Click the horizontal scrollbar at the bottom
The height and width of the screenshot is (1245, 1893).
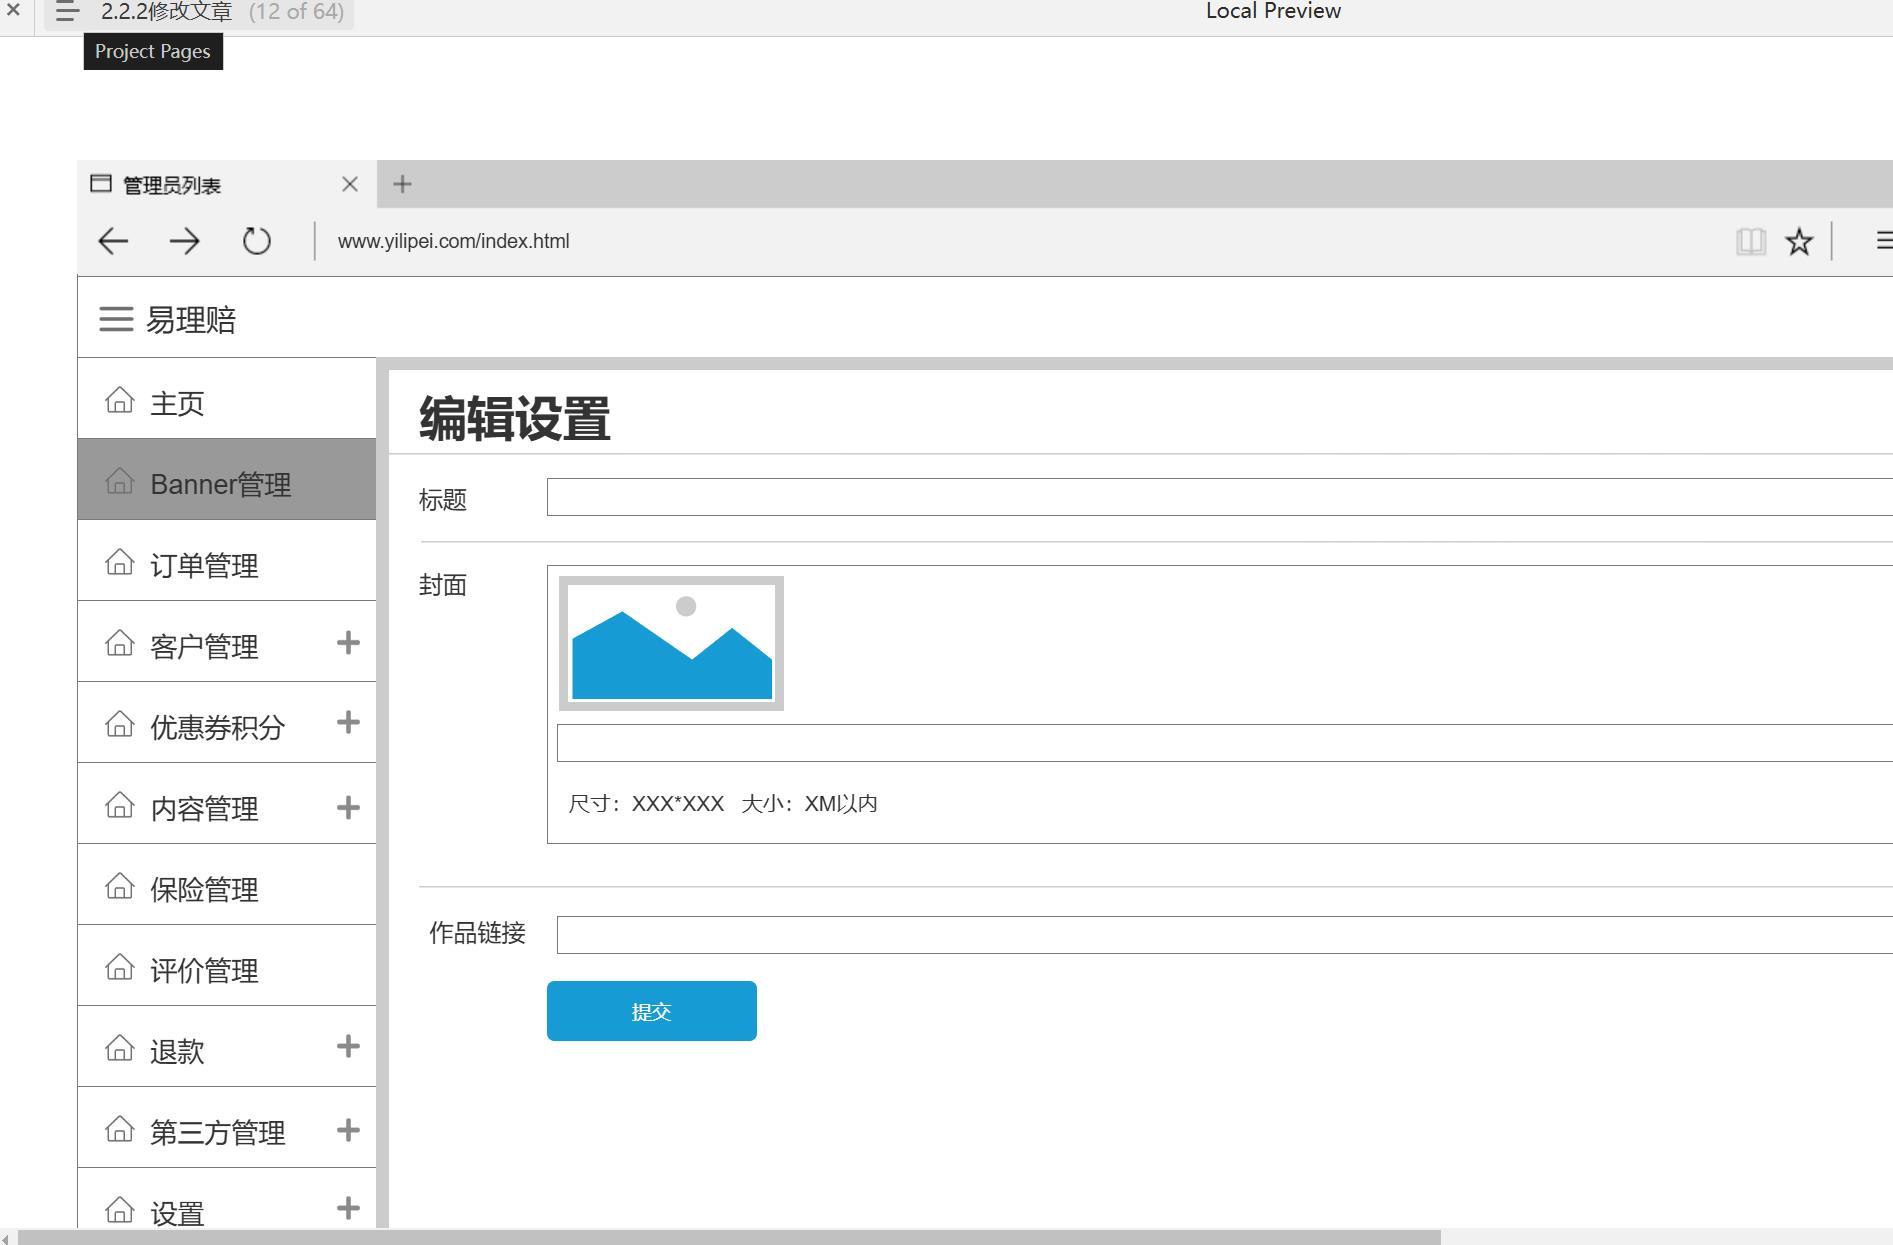(x=729, y=1237)
